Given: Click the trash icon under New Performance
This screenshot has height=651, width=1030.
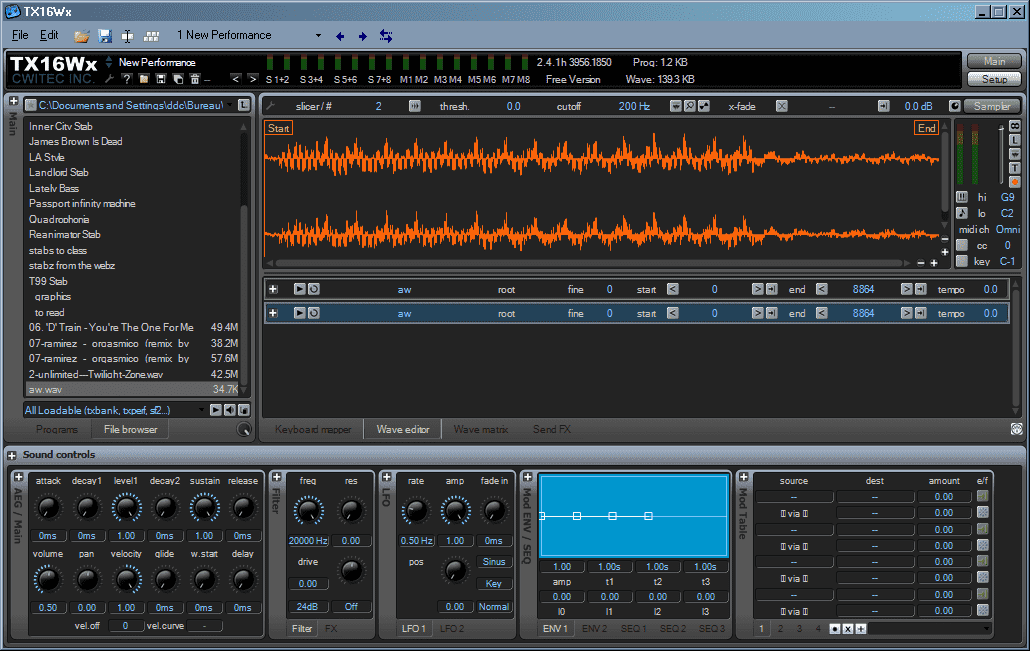Looking at the screenshot, I should (194, 78).
